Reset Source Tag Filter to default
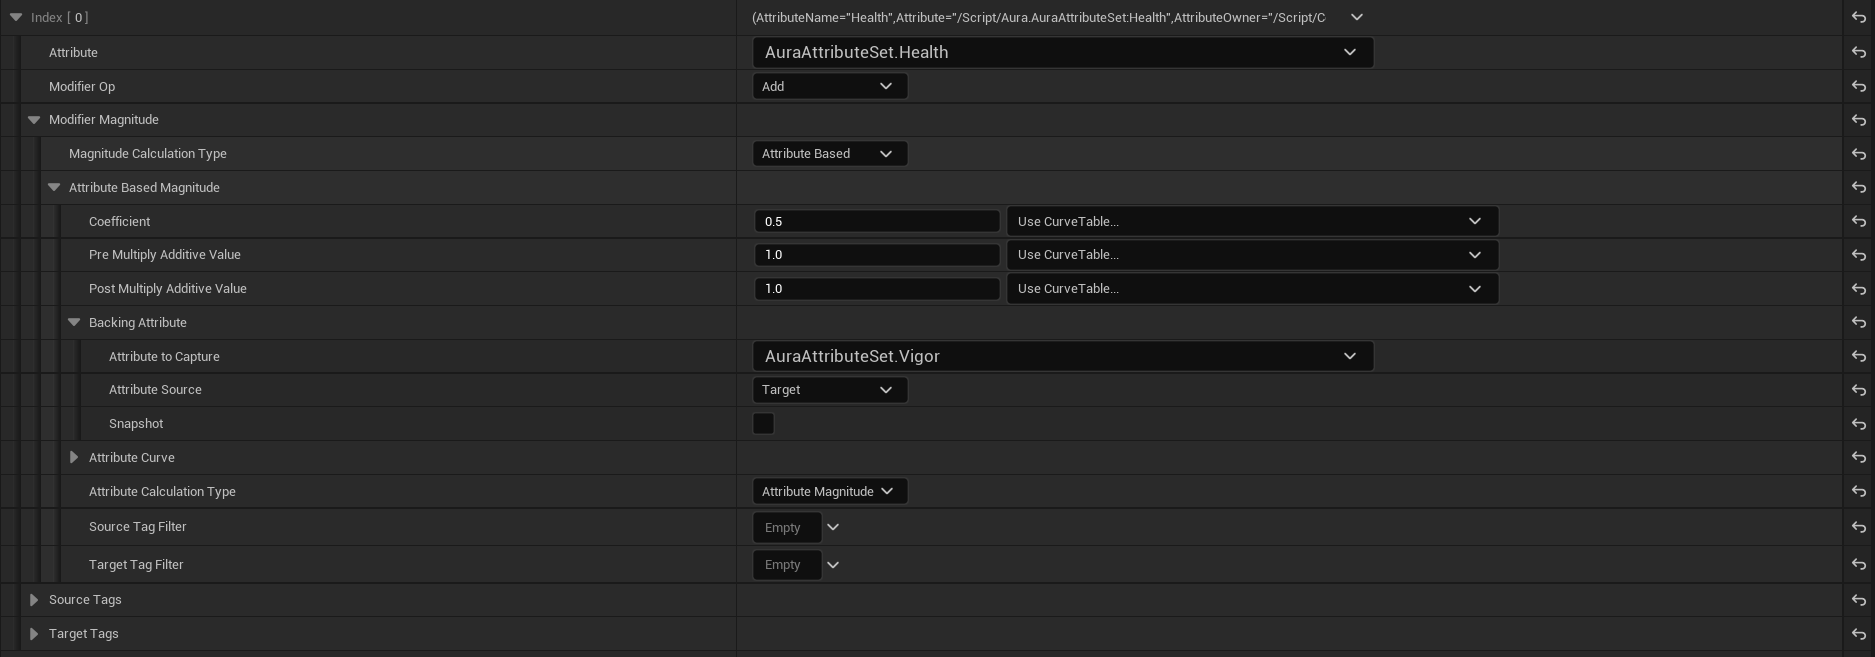Screen dimensions: 1875x657 pos(1859,527)
